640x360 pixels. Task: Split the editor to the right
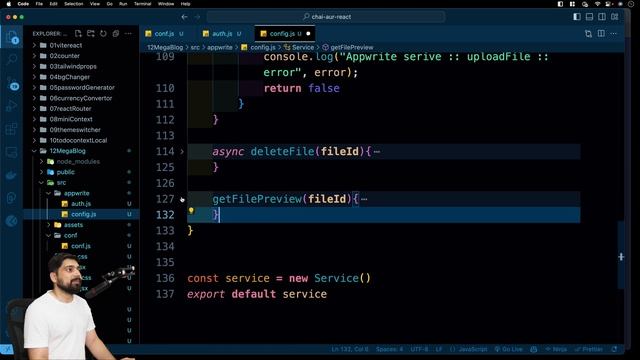click(601, 33)
